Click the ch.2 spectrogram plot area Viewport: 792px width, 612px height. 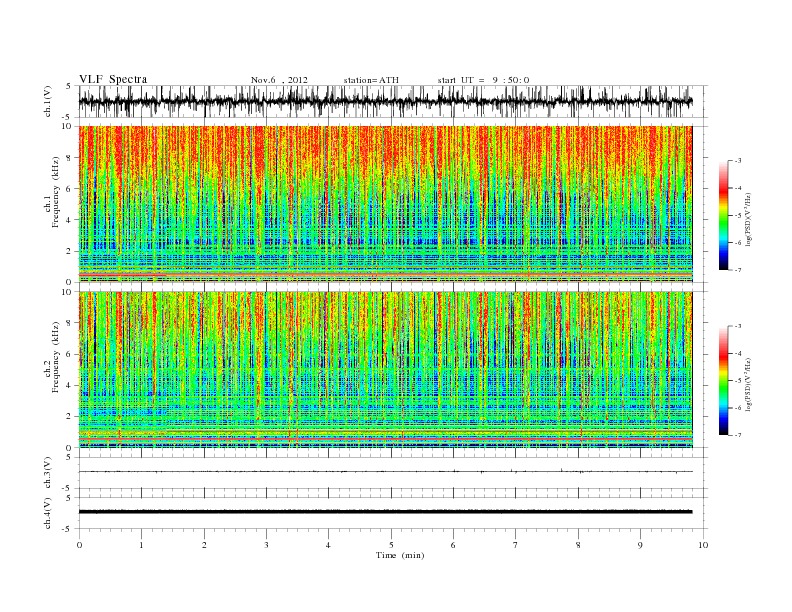point(385,370)
